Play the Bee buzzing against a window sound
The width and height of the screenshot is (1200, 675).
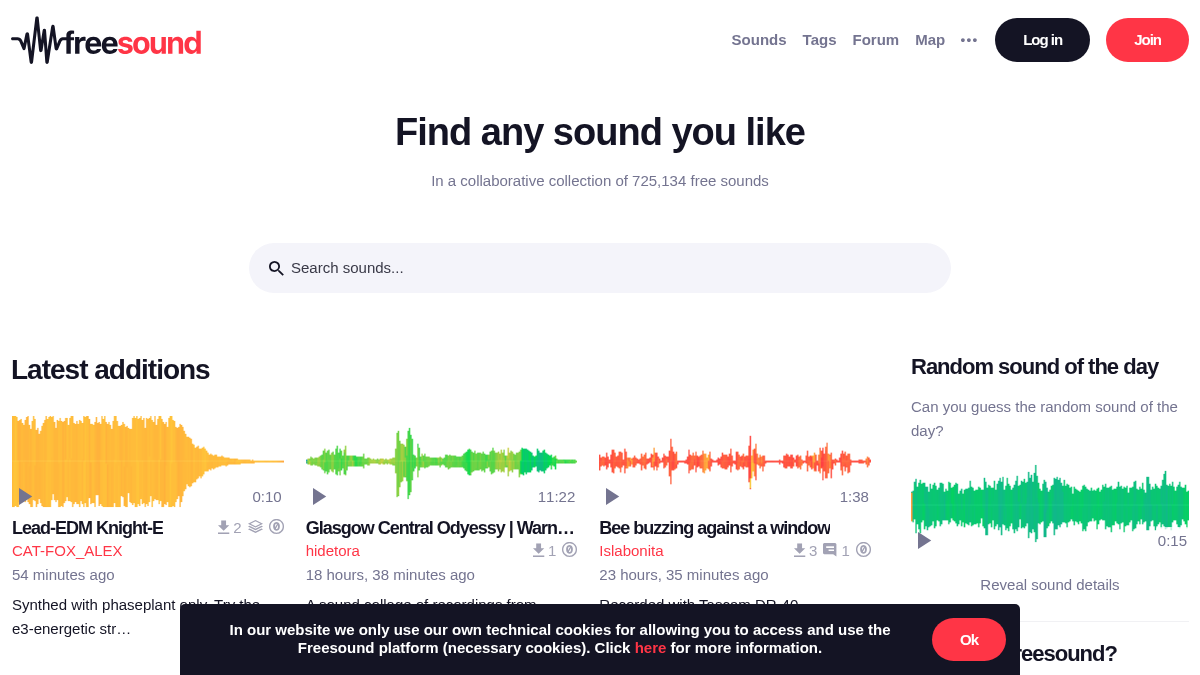coord(612,497)
